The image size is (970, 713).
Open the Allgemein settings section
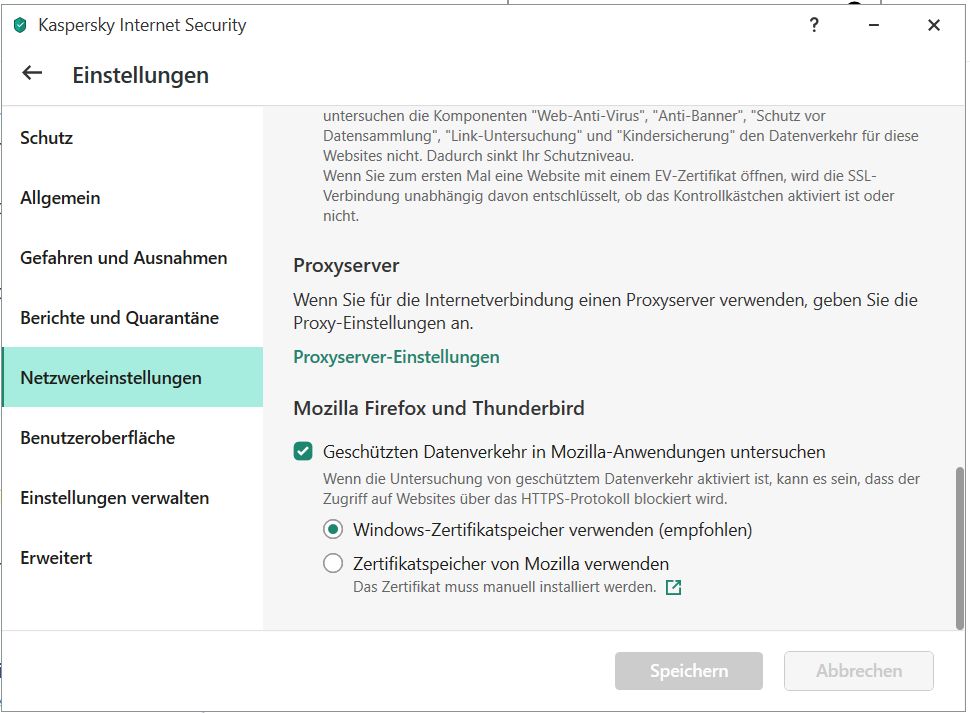point(132,197)
